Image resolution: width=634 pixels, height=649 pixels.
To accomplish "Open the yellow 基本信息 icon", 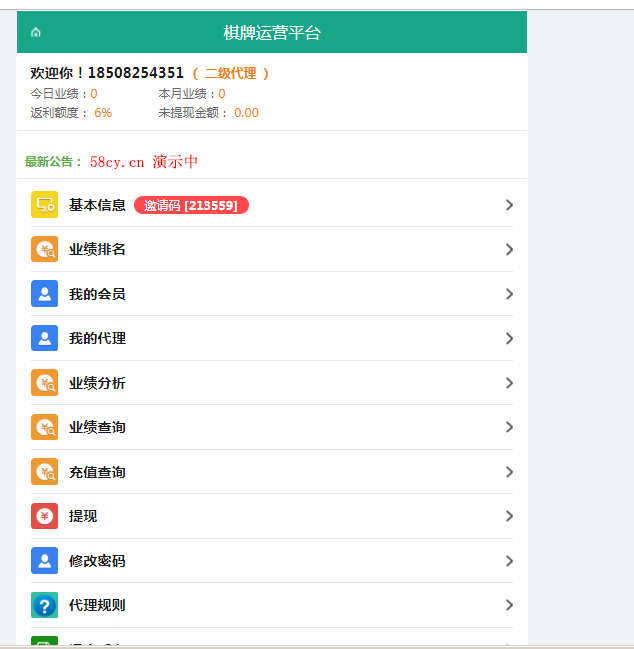I will point(44,204).
